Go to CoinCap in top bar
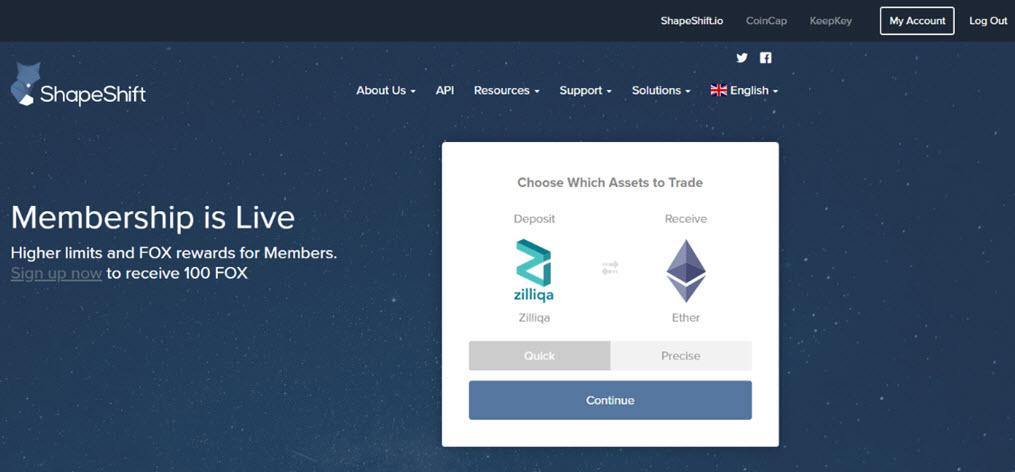Screen dimensions: 1015x472 (766, 21)
